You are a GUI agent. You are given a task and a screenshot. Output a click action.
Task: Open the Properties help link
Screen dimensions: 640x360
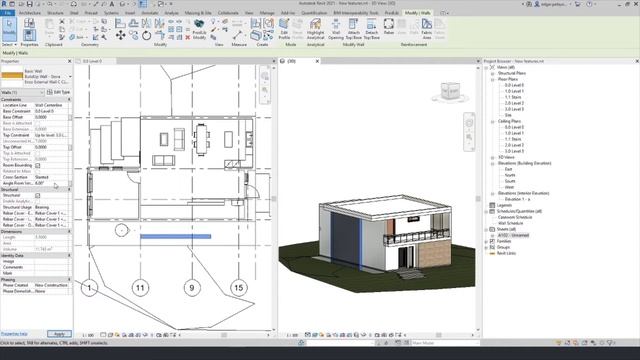[x=14, y=334]
